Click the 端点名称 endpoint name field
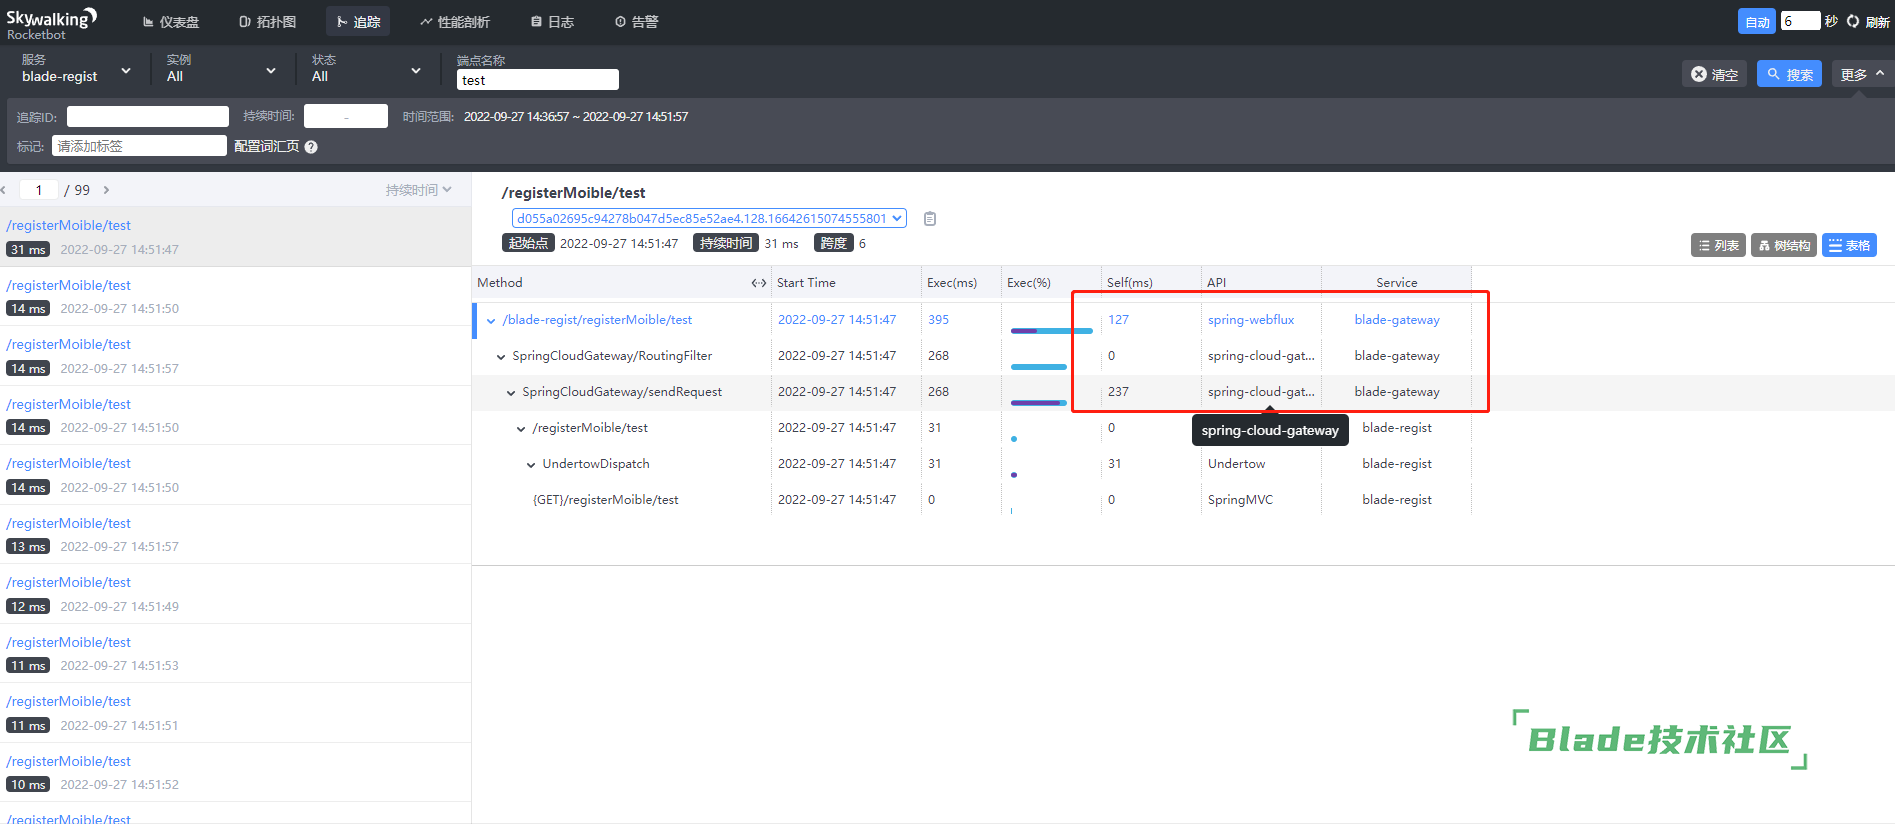Viewport: 1895px width, 831px height. pos(537,80)
